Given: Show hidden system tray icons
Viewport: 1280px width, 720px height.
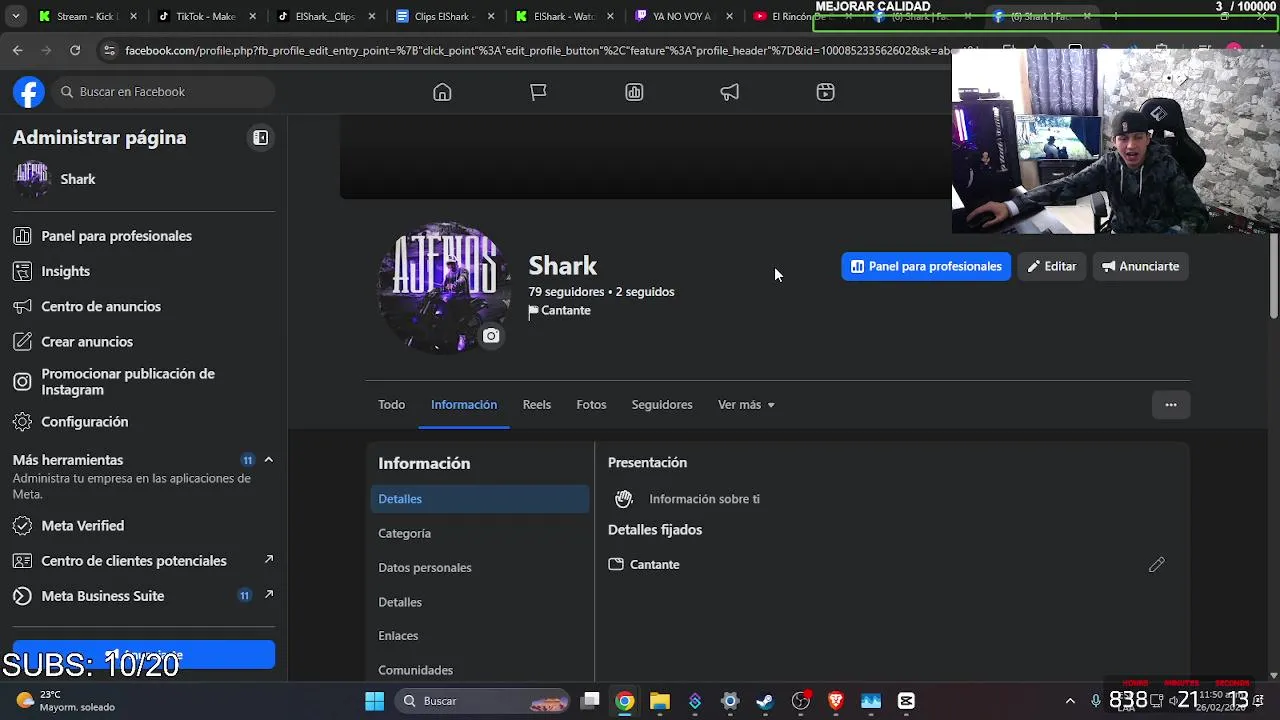Looking at the screenshot, I should tap(1070, 701).
